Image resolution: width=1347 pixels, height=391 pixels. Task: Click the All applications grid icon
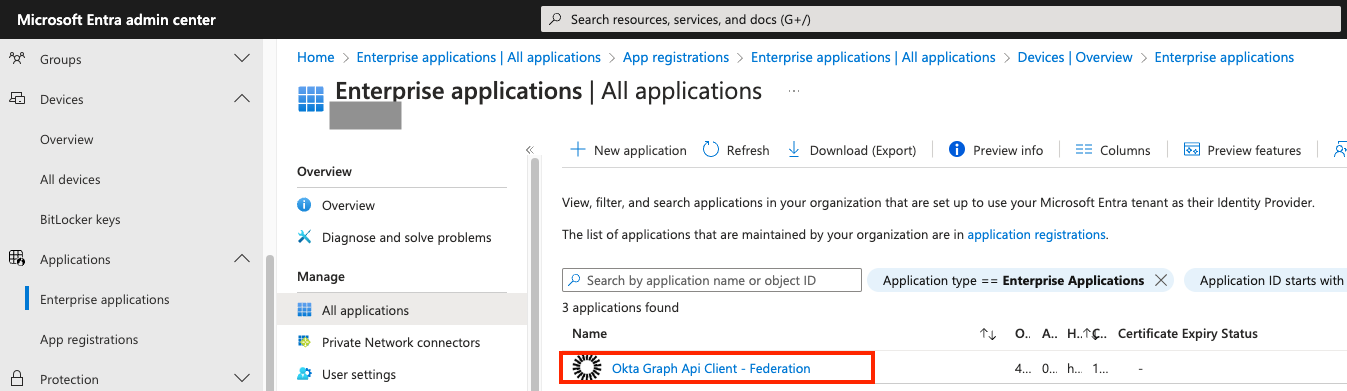(x=305, y=310)
